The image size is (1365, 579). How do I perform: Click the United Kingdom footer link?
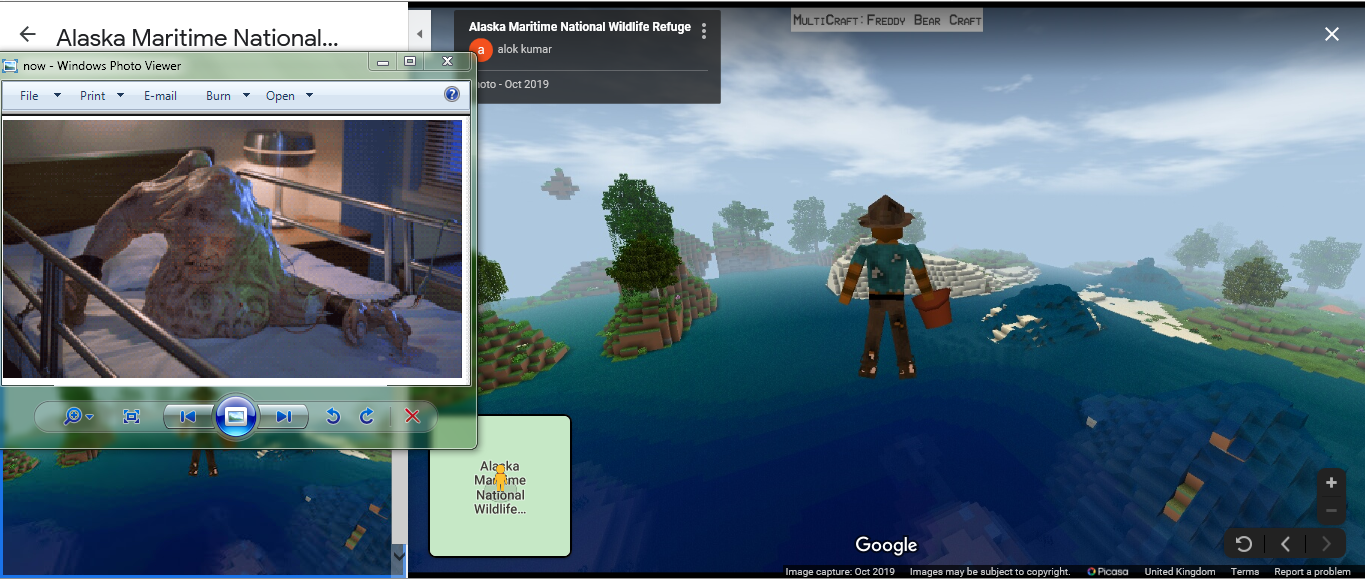coord(1180,572)
